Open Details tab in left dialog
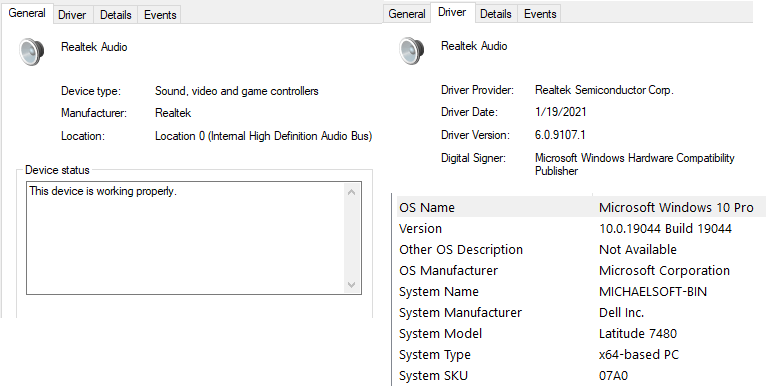This screenshot has width=766, height=386. point(116,15)
